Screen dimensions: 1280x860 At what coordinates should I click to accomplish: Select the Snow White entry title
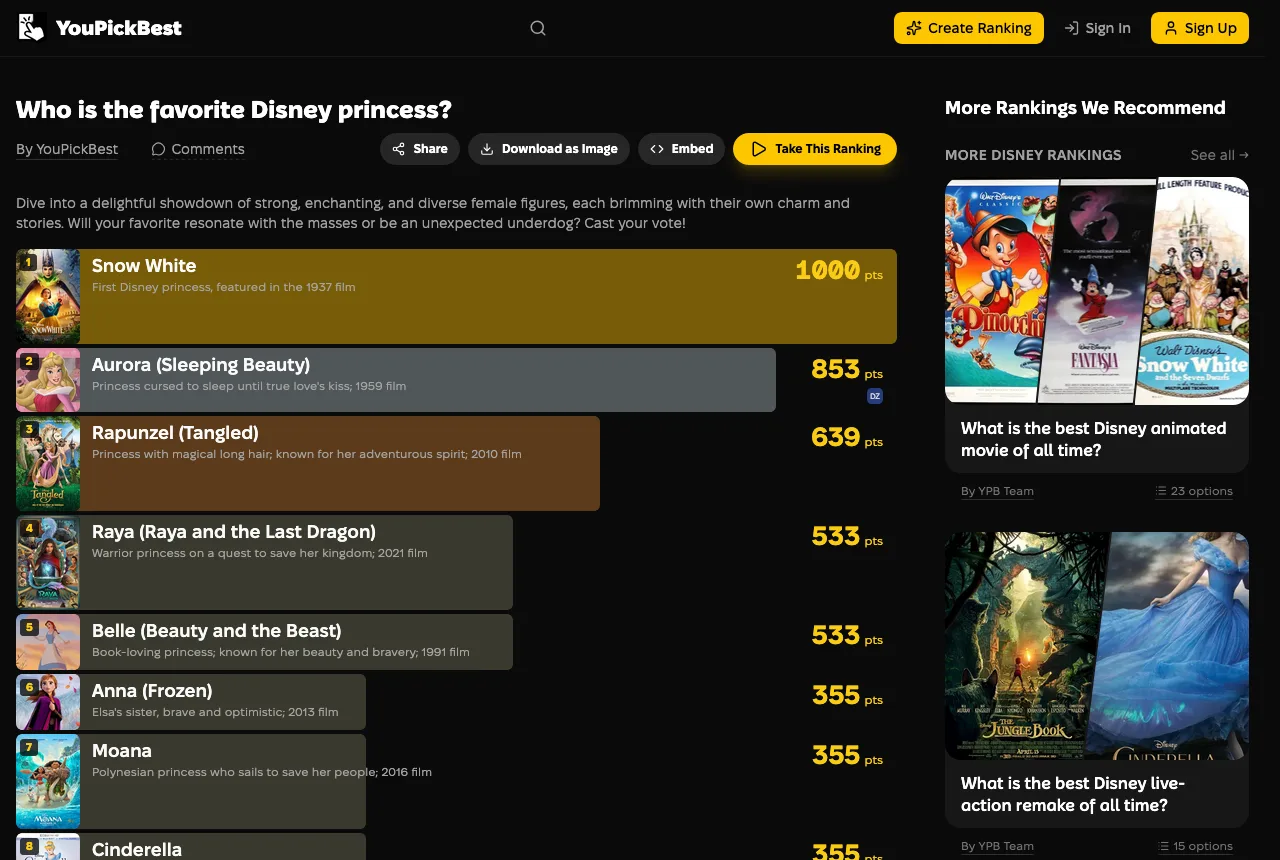pos(144,266)
